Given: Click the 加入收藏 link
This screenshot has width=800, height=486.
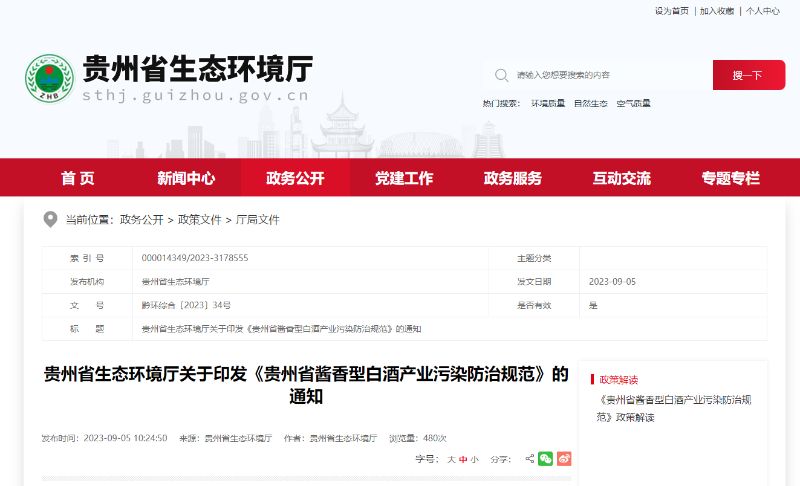Looking at the screenshot, I should click(716, 11).
